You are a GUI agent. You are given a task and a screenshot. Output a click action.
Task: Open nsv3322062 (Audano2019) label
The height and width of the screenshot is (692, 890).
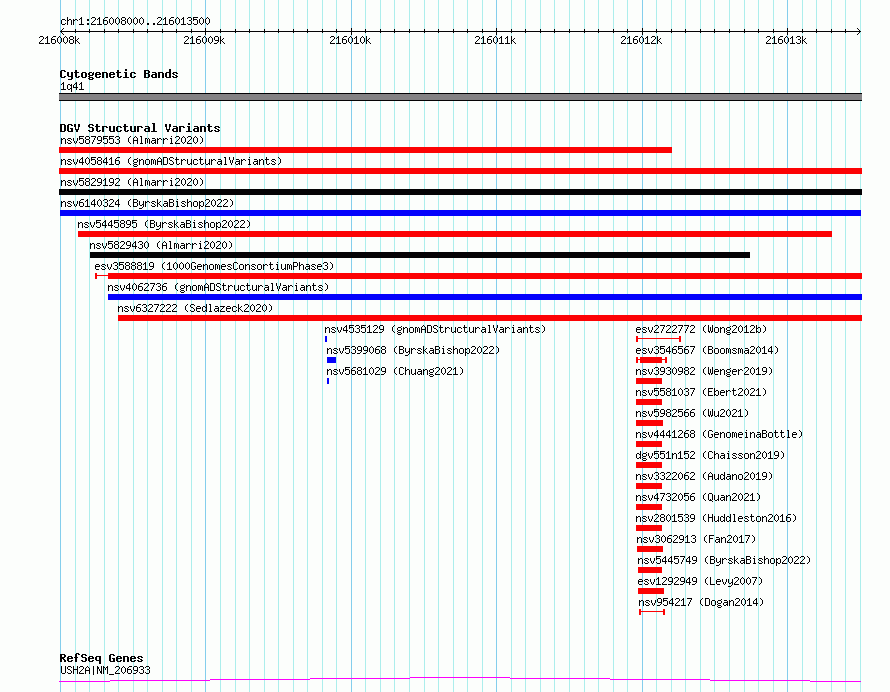coord(704,476)
